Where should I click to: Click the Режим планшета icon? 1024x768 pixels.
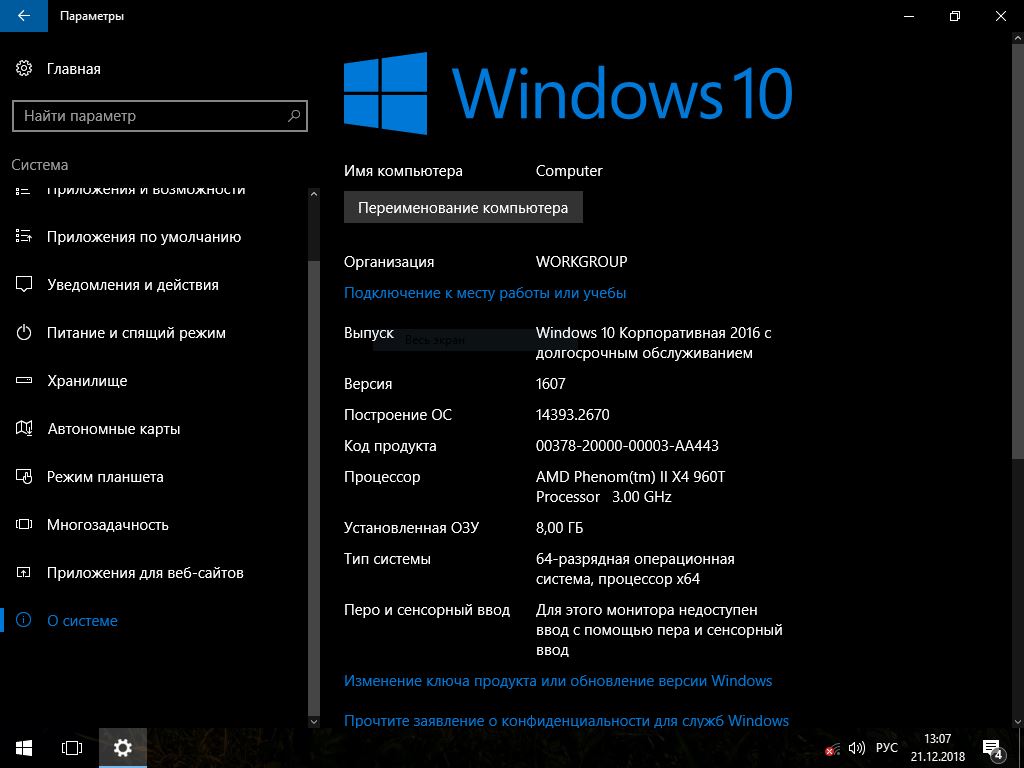[24, 476]
